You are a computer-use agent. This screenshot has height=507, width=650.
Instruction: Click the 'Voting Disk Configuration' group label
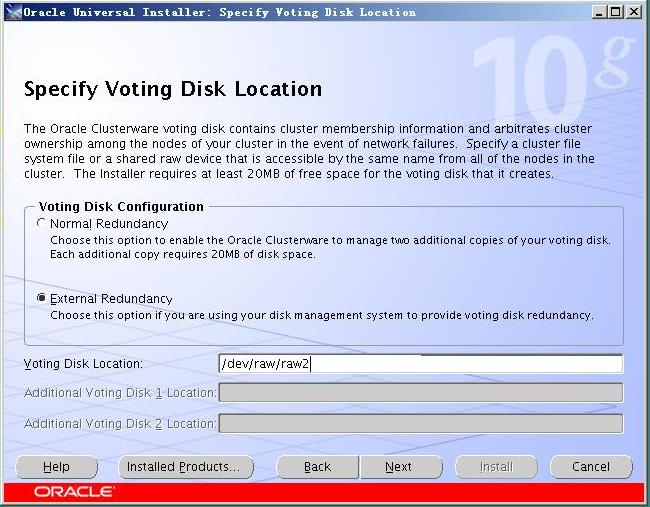[x=121, y=206]
